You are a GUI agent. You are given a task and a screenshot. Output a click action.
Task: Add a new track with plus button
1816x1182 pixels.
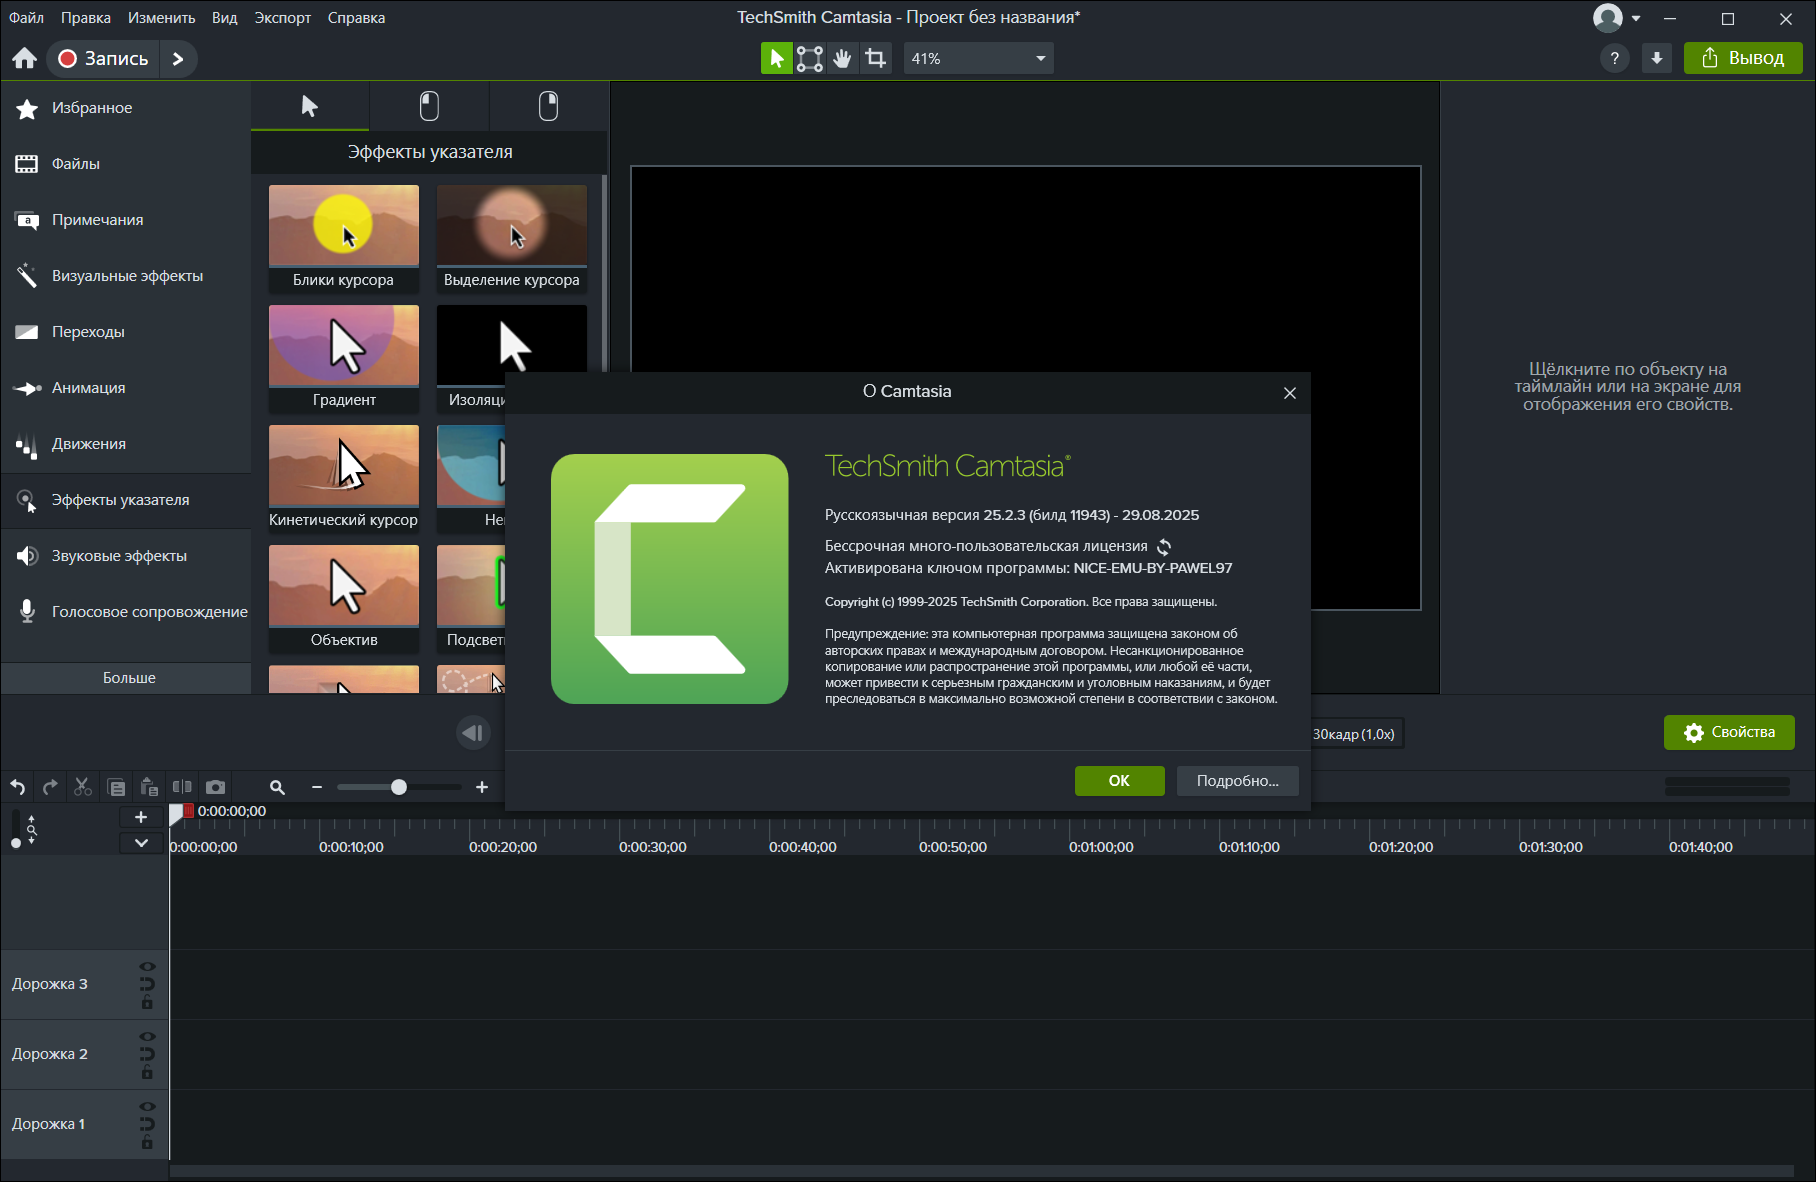point(141,817)
